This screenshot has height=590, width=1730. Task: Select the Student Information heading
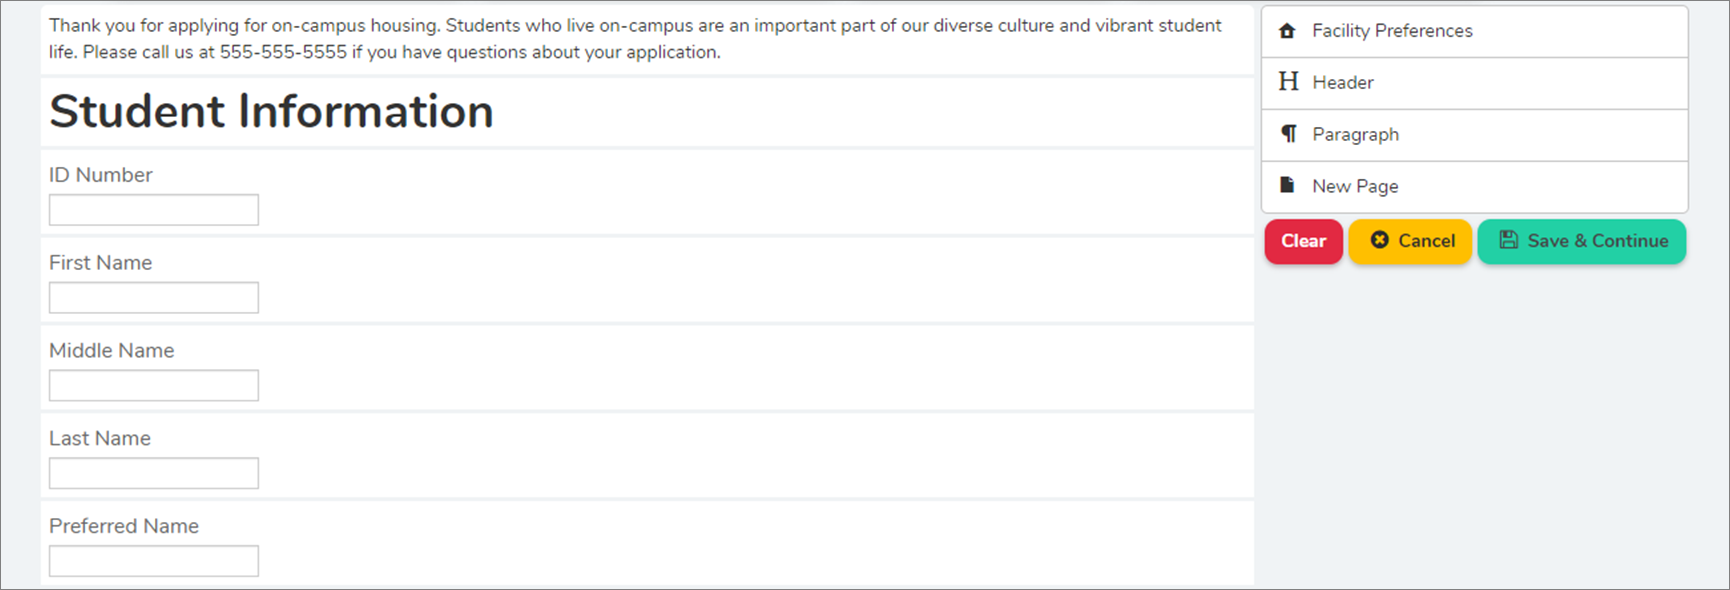[x=271, y=111]
